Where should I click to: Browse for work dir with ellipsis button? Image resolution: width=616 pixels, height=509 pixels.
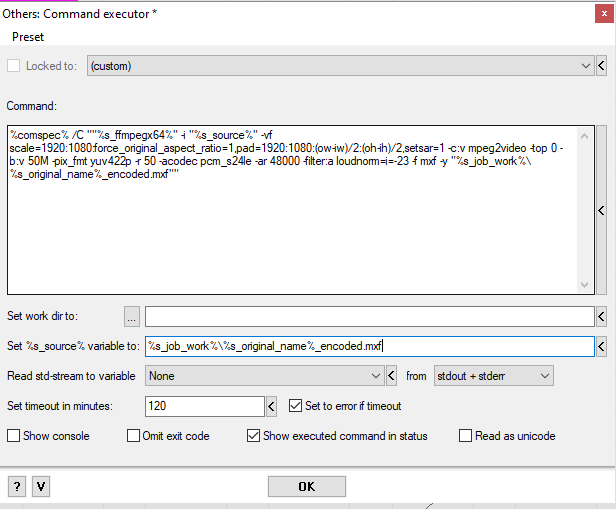point(132,316)
